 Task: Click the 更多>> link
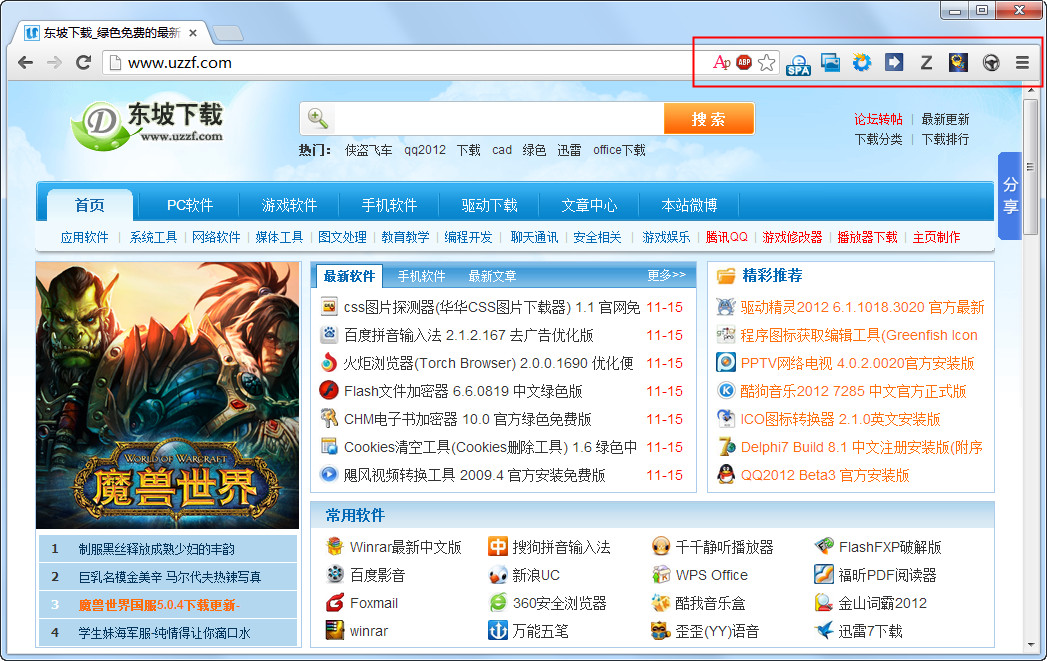pos(666,275)
